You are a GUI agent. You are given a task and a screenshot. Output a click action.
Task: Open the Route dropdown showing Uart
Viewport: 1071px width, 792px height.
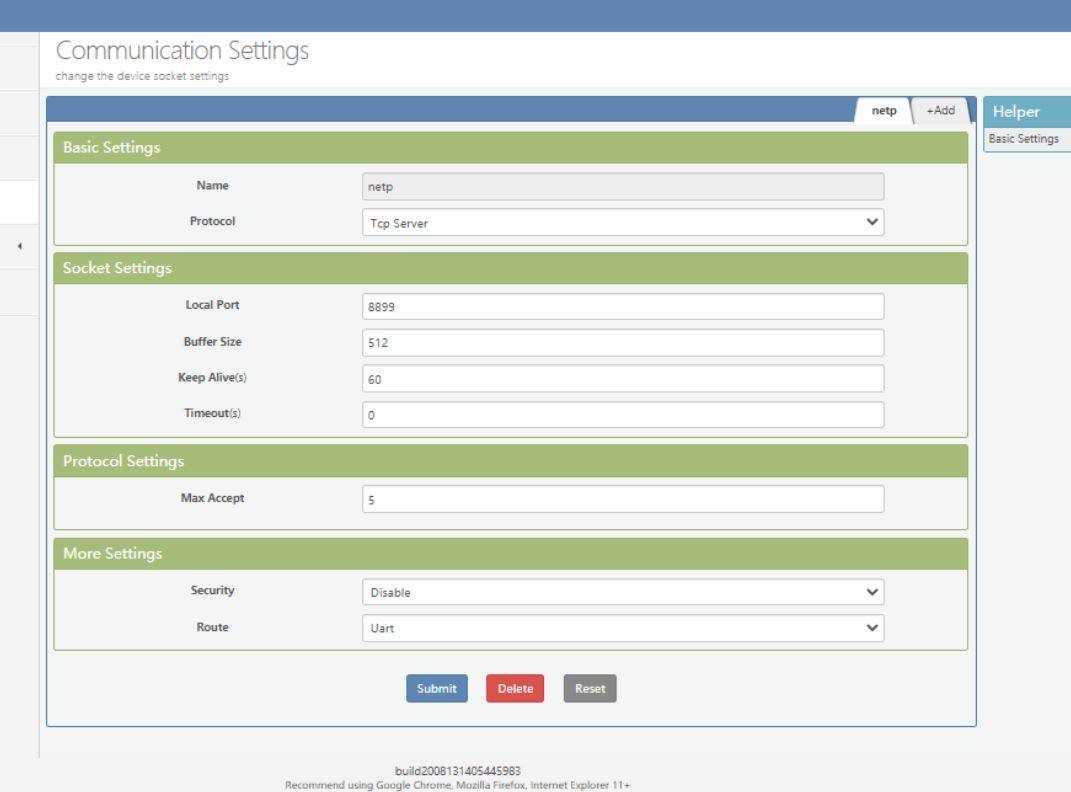(x=622, y=628)
